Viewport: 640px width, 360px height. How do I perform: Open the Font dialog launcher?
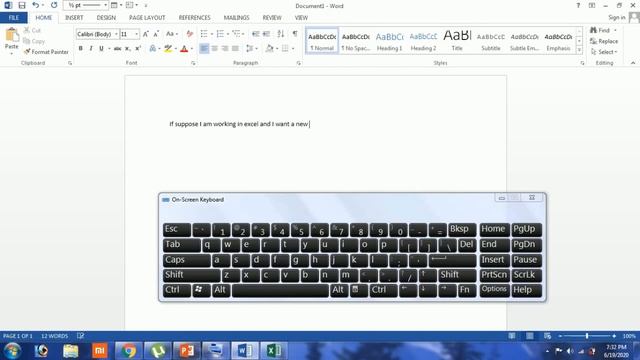193,63
